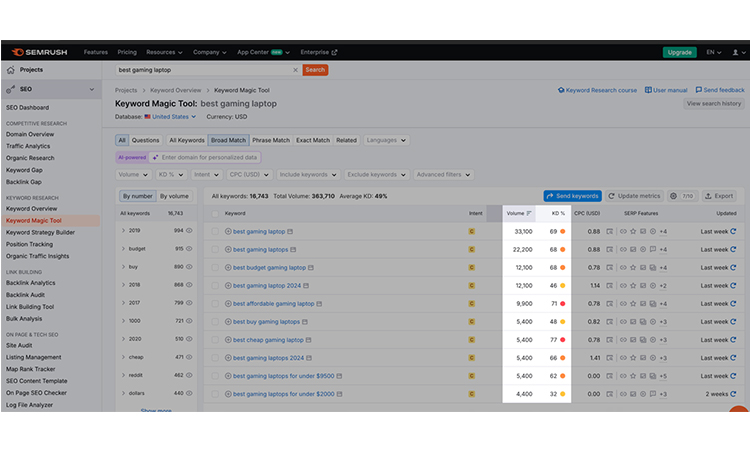
Task: Click add icon for best gaming laptop
Action: [228, 231]
